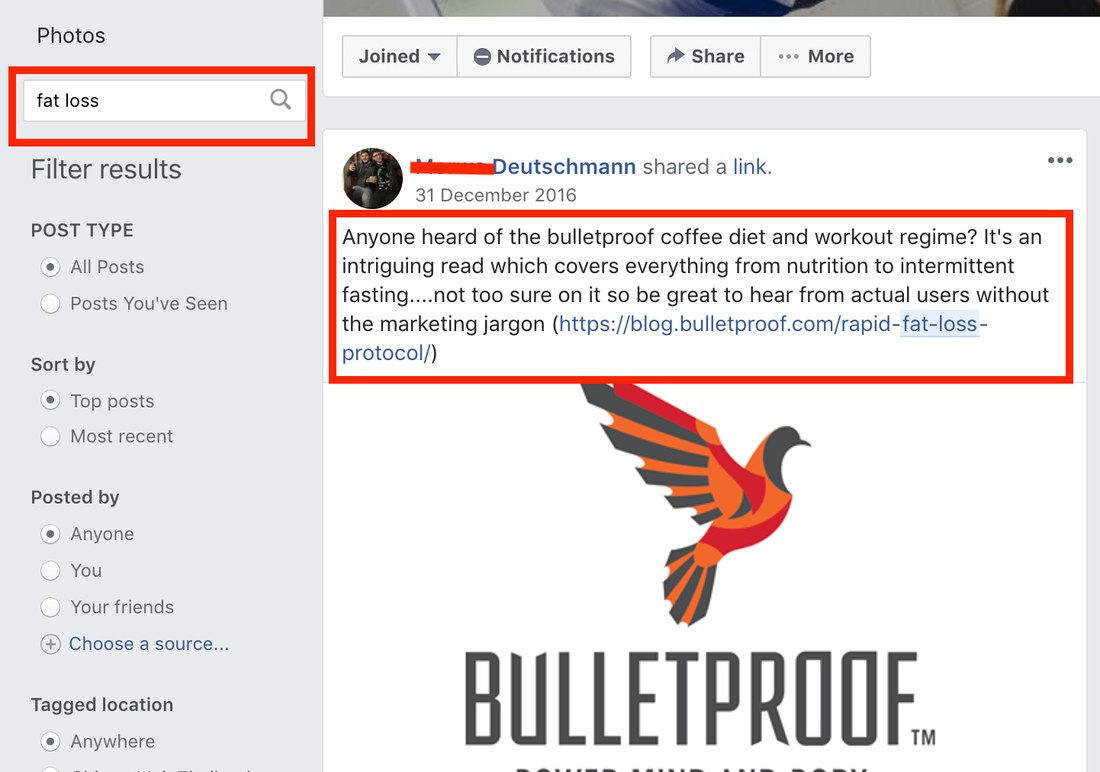Click the Notifications minus-circle icon
Screen dimensions: 1100x772
[x=482, y=57]
